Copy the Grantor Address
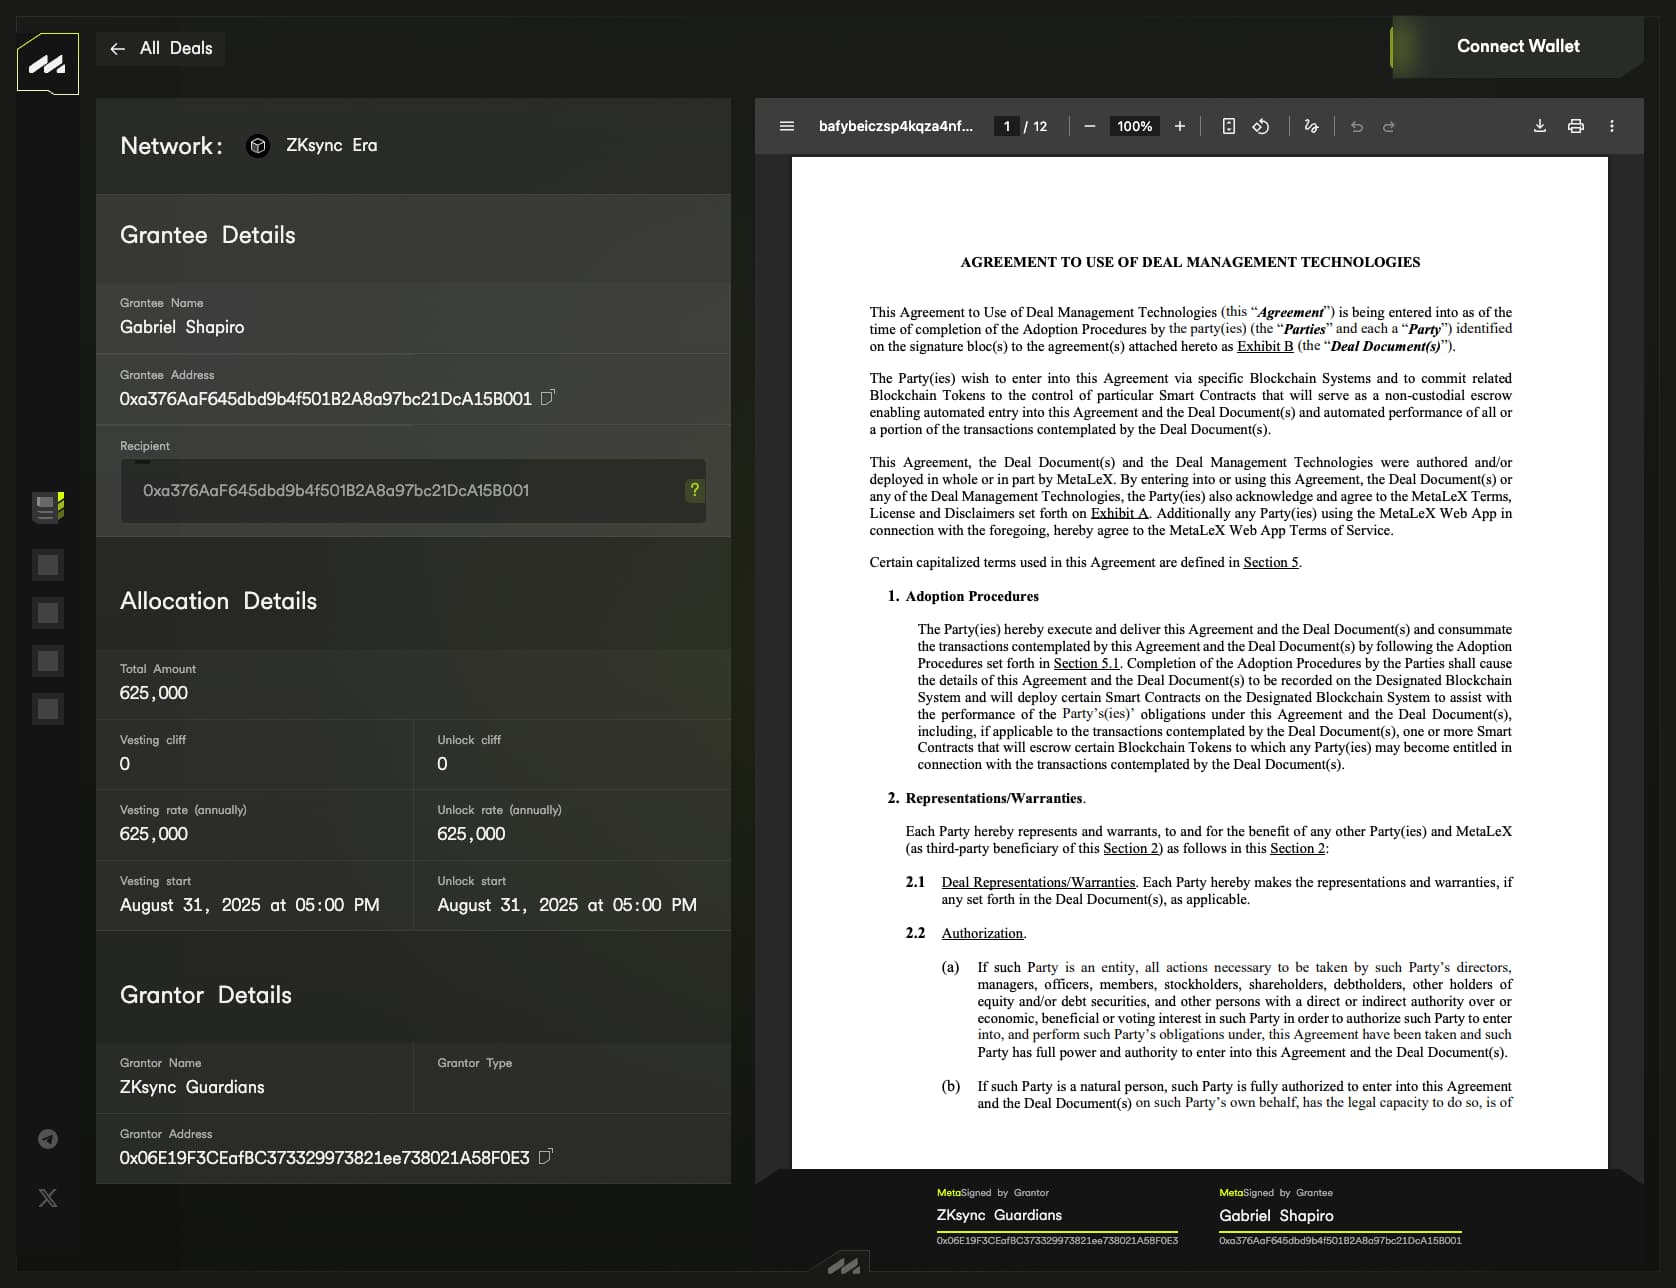 pos(545,1157)
